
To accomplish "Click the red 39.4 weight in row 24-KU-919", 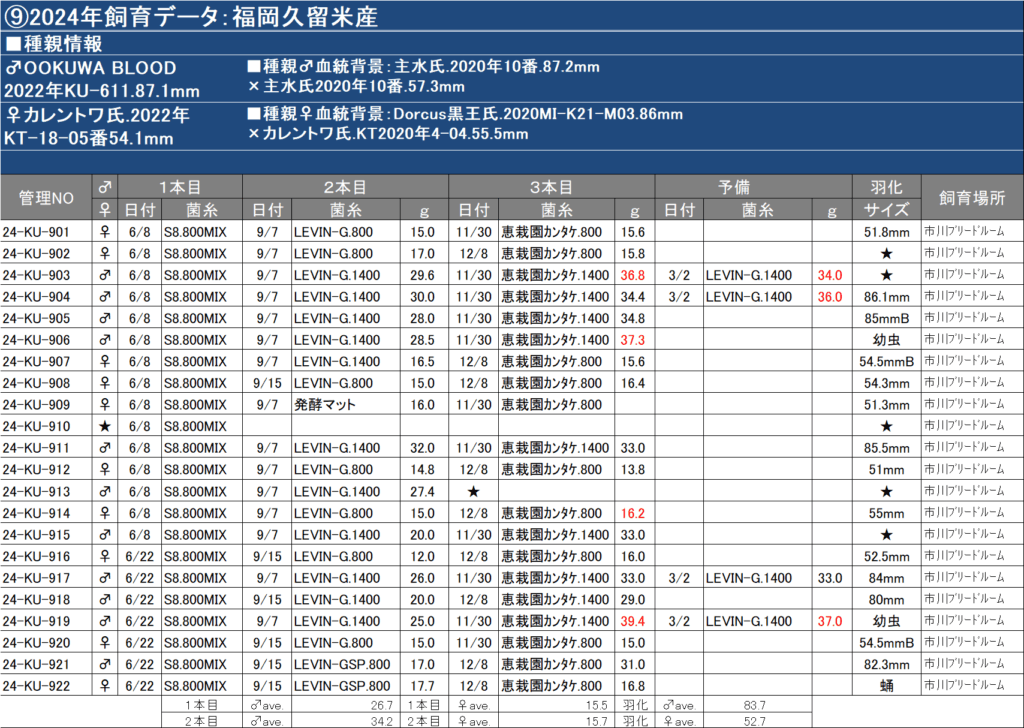I will 631,621.
